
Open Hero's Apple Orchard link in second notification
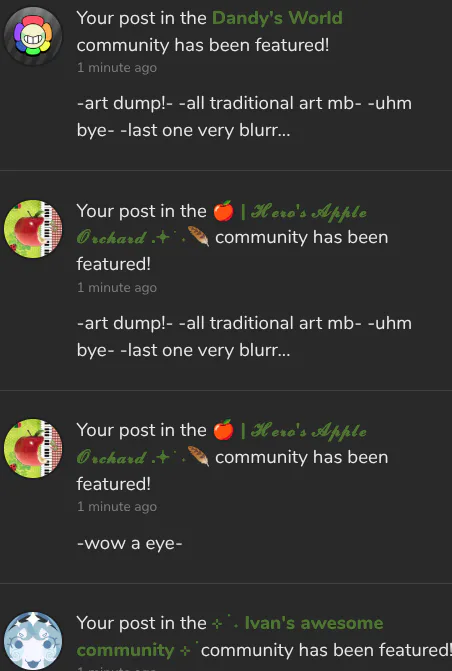(222, 224)
